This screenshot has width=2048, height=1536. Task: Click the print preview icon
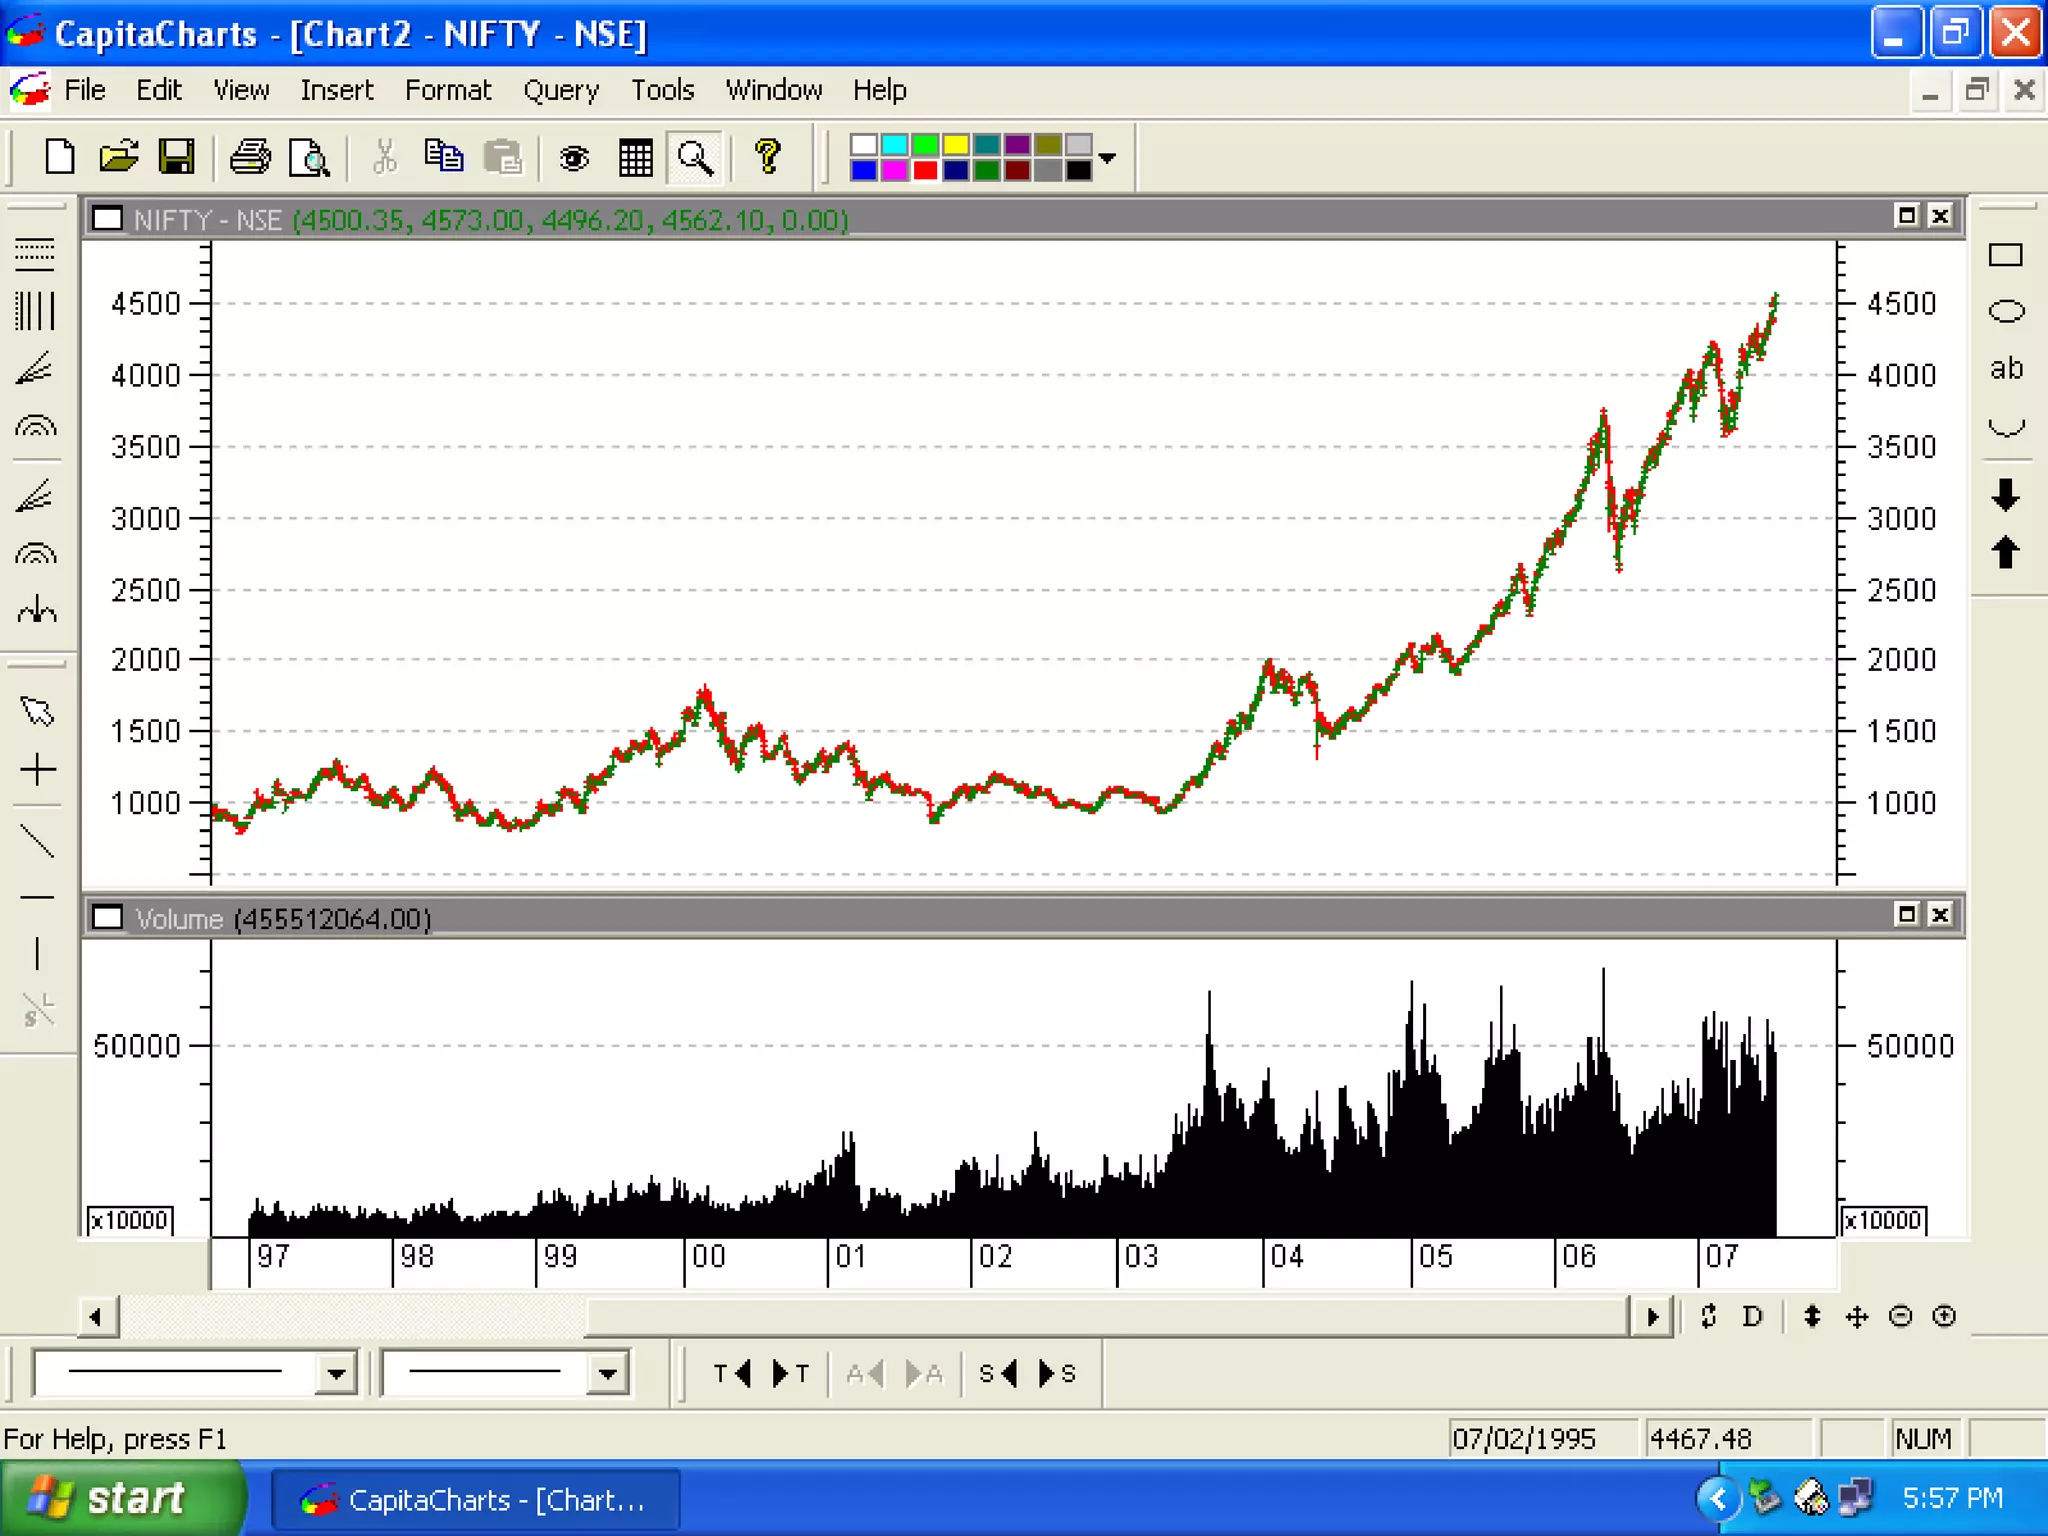pos(309,158)
